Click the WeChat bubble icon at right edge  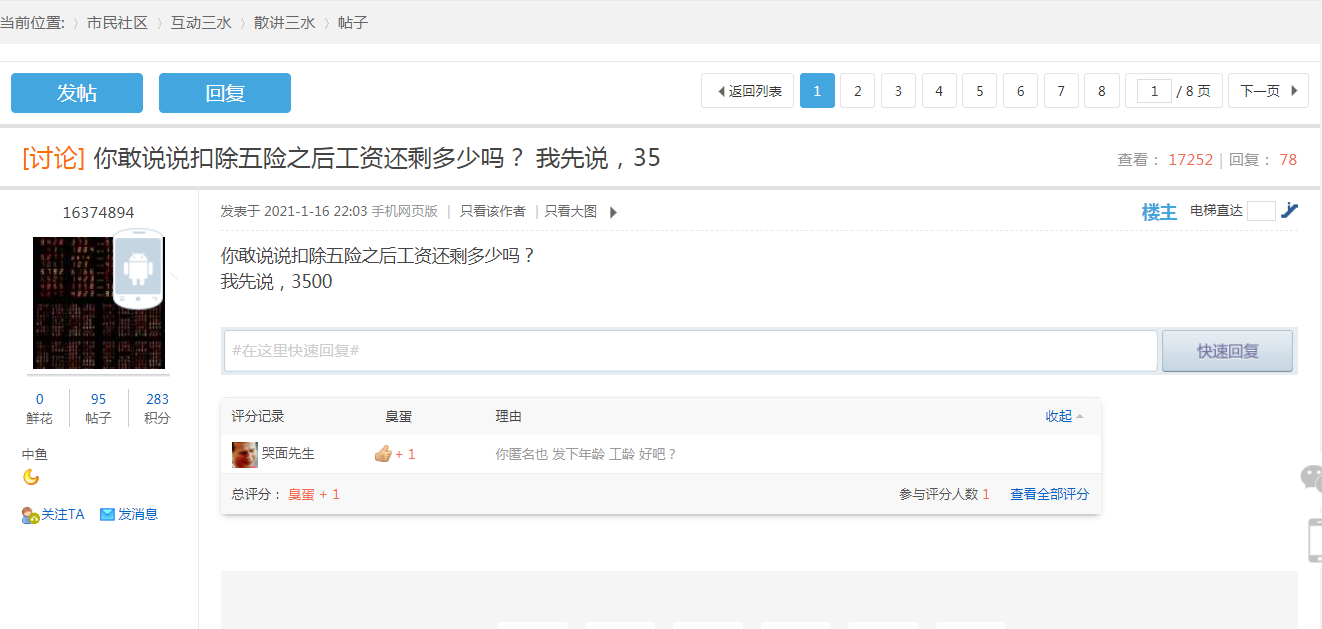[x=1311, y=477]
